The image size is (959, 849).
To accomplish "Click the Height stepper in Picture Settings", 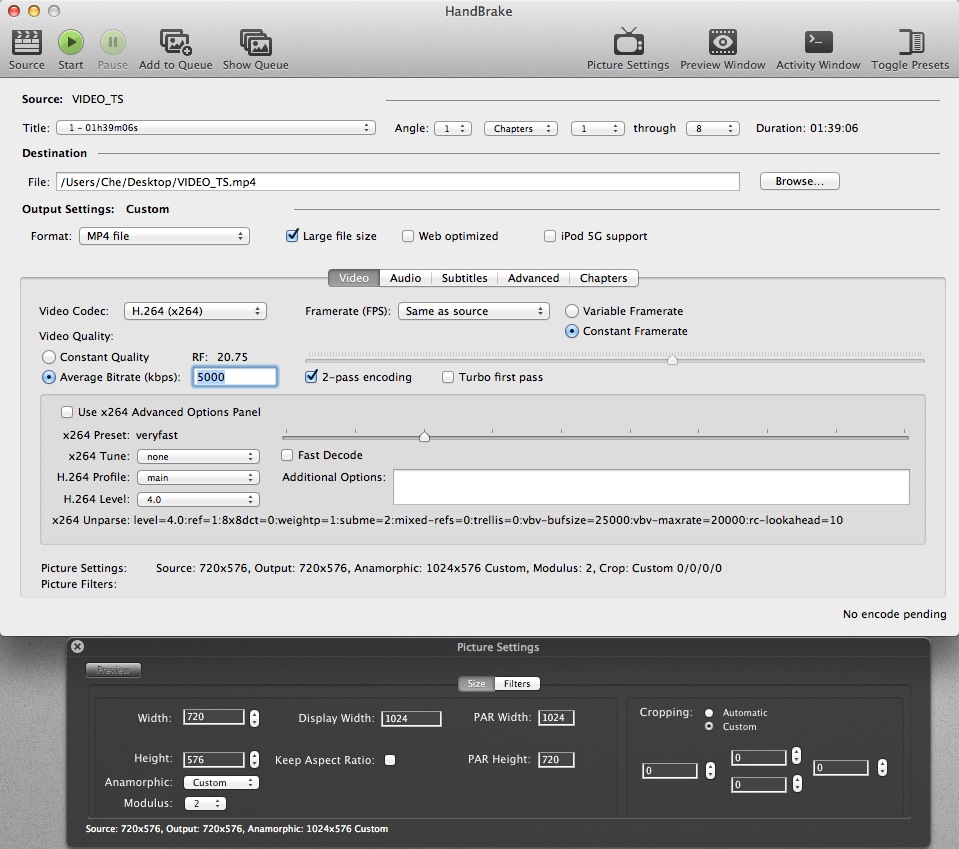I will [x=254, y=760].
